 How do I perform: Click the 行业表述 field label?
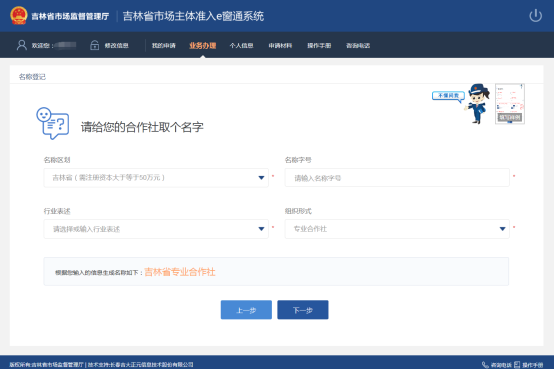tap(57, 211)
